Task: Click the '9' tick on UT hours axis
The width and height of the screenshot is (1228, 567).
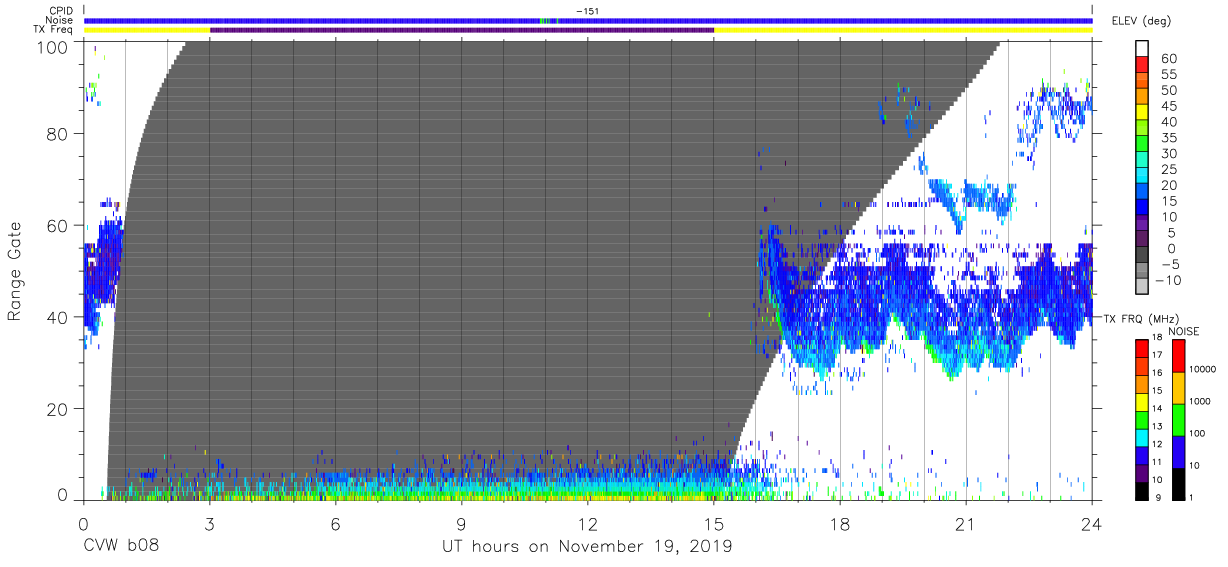Action: pyautogui.click(x=461, y=522)
